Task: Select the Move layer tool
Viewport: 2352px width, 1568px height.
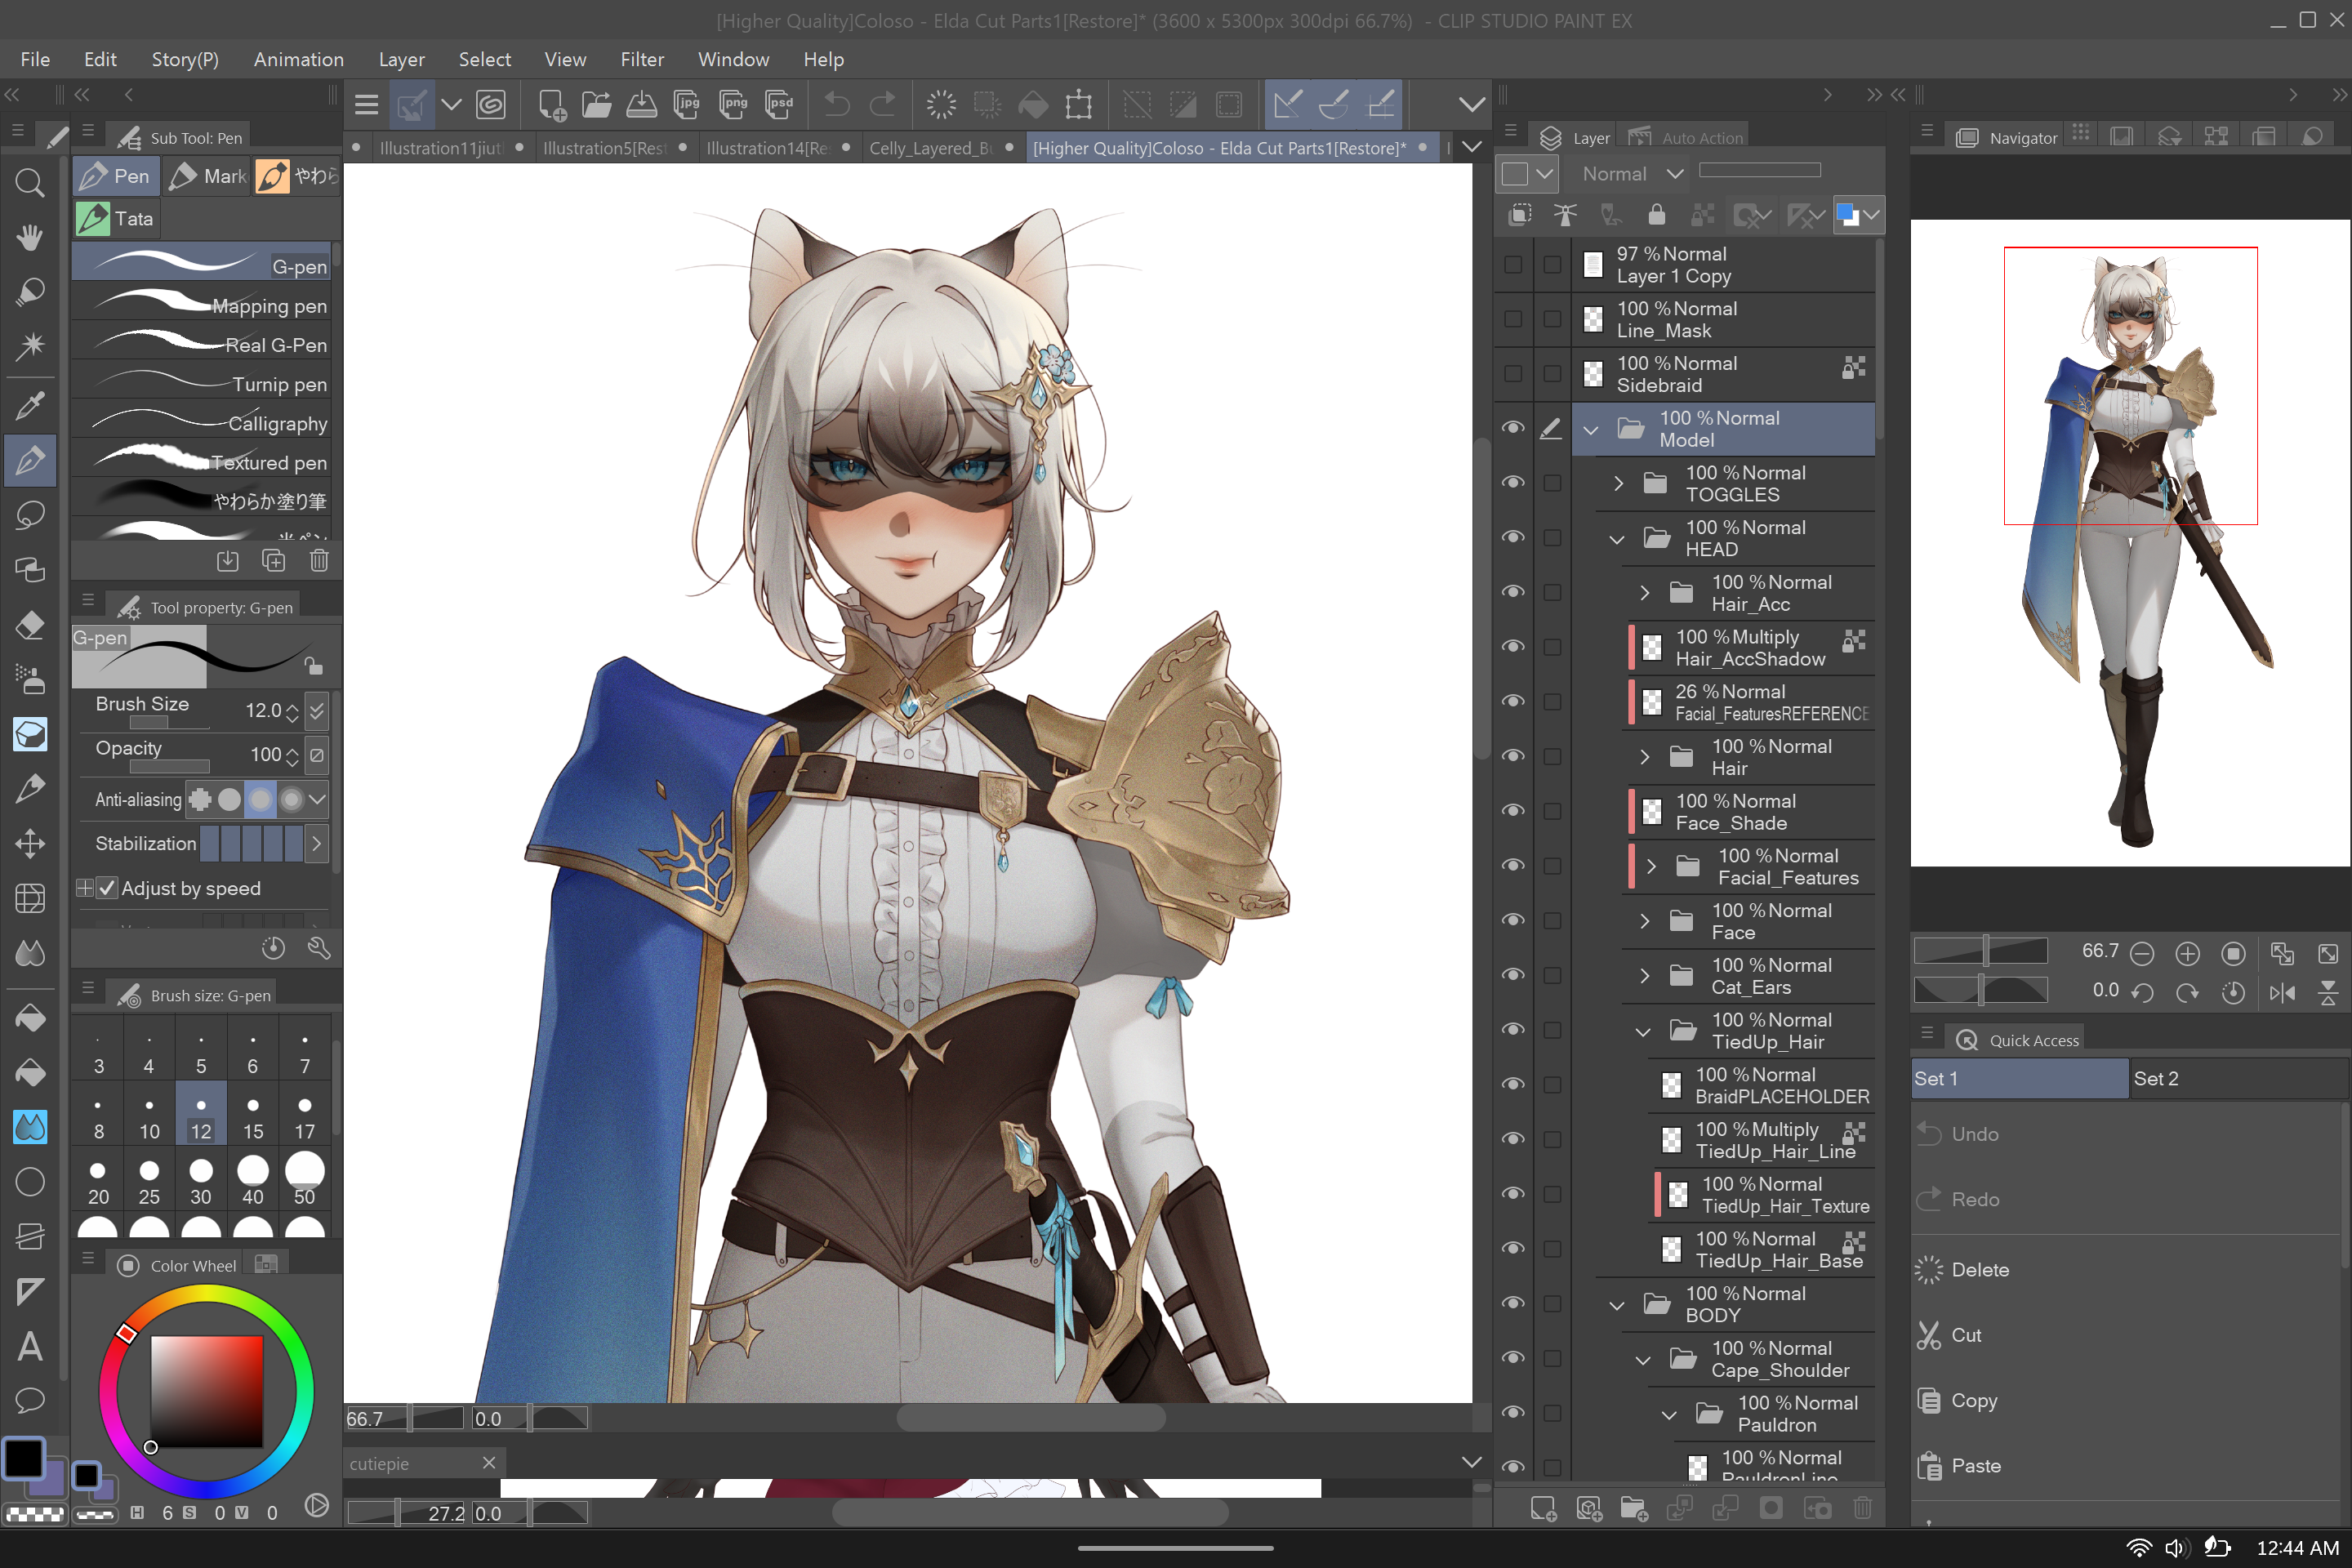Action: [x=30, y=844]
